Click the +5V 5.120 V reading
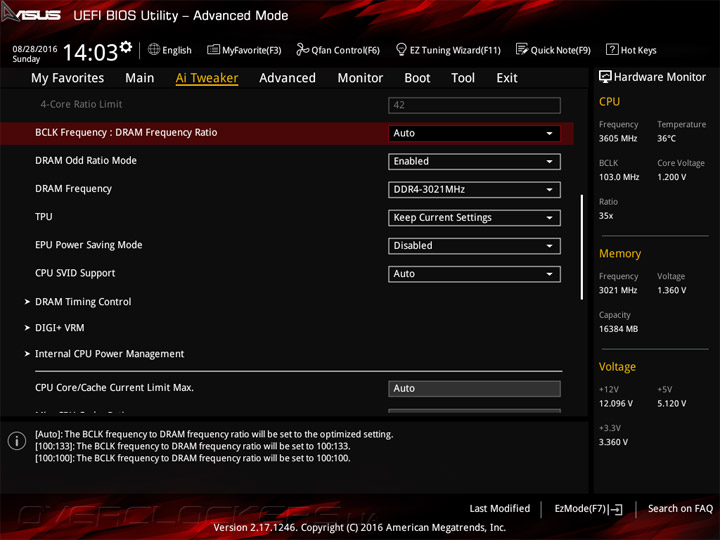The width and height of the screenshot is (720, 540). click(x=671, y=404)
